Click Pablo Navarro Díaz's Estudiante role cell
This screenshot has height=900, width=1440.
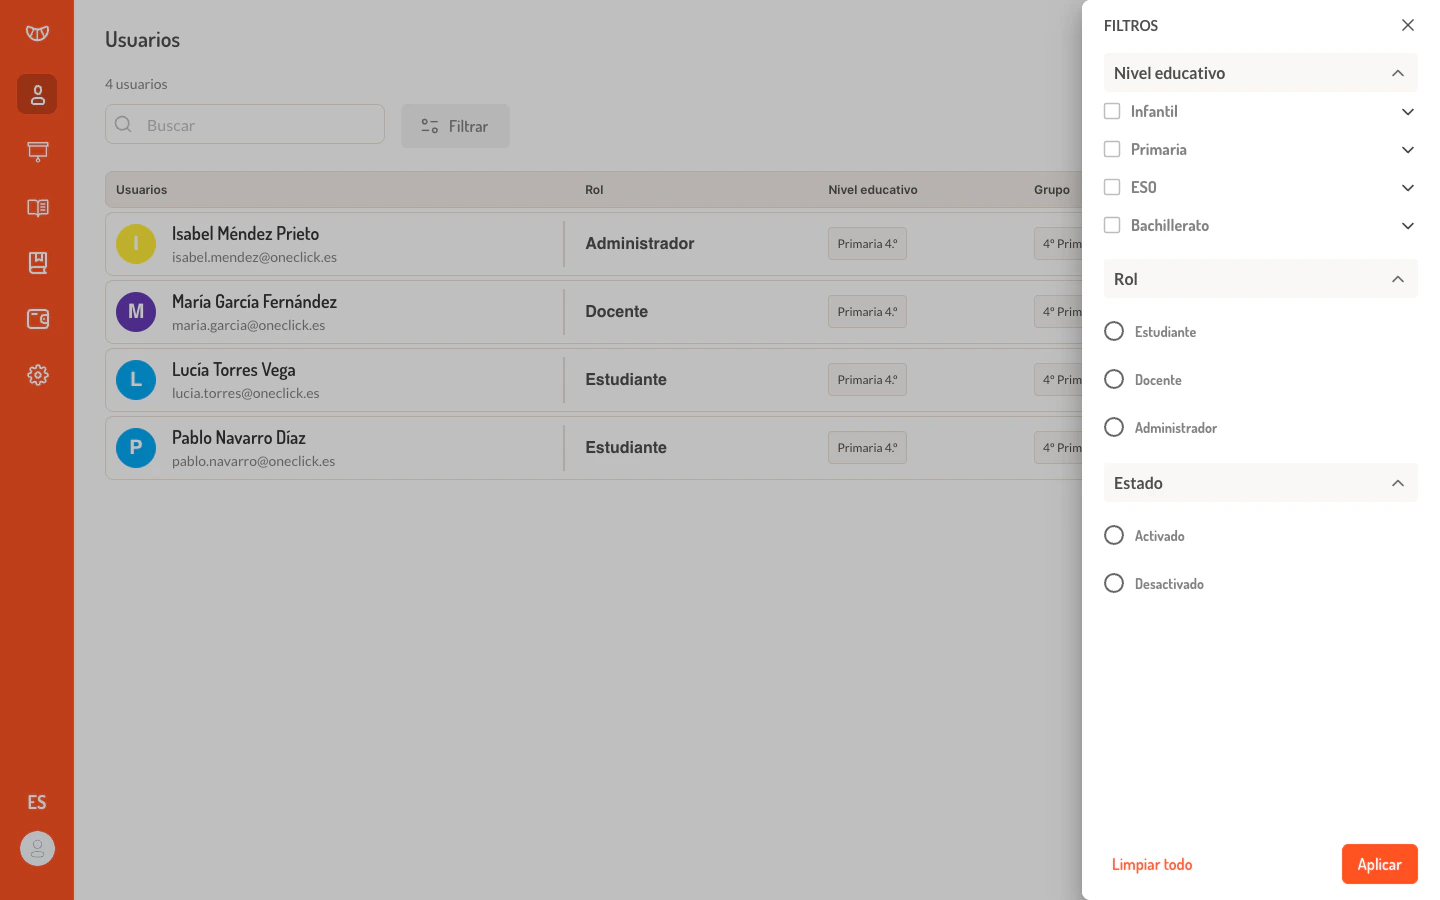click(626, 447)
